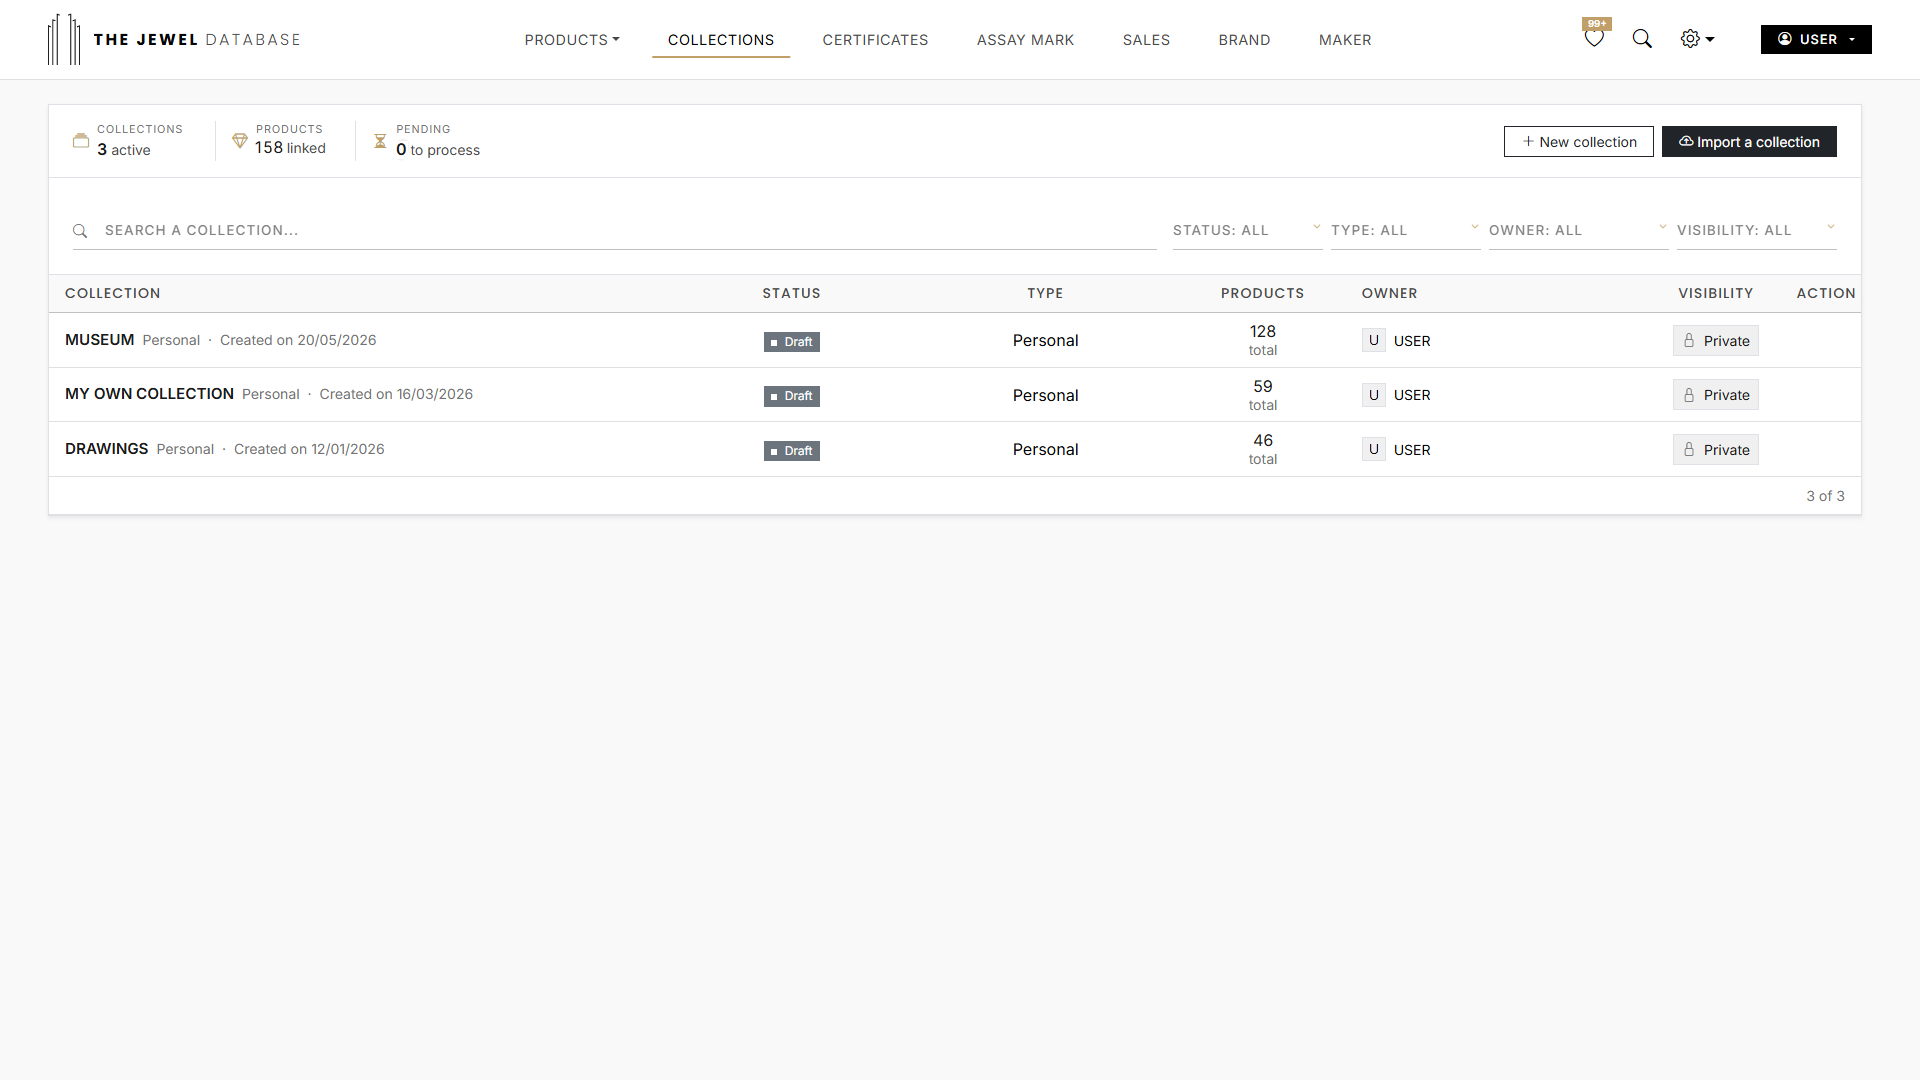This screenshot has height=1080, width=1920.
Task: Sort by the Products column header
Action: [x=1262, y=293]
